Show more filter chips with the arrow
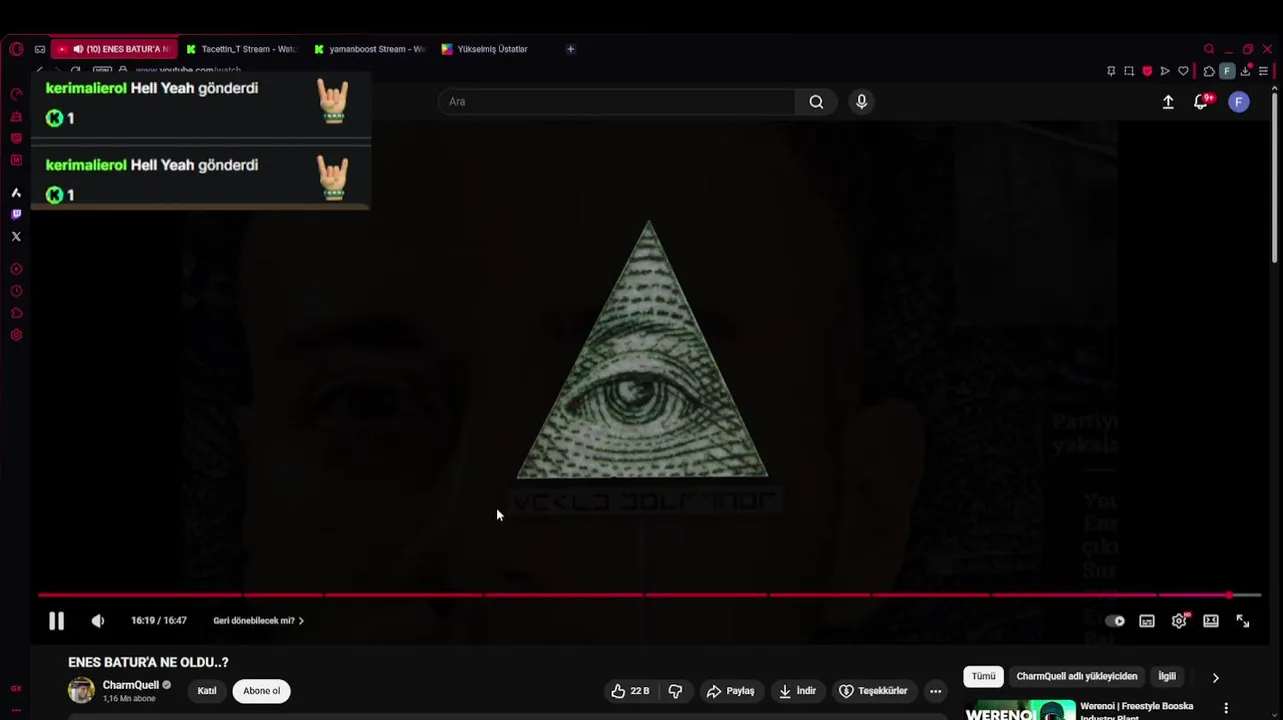1283x720 pixels. click(1215, 678)
